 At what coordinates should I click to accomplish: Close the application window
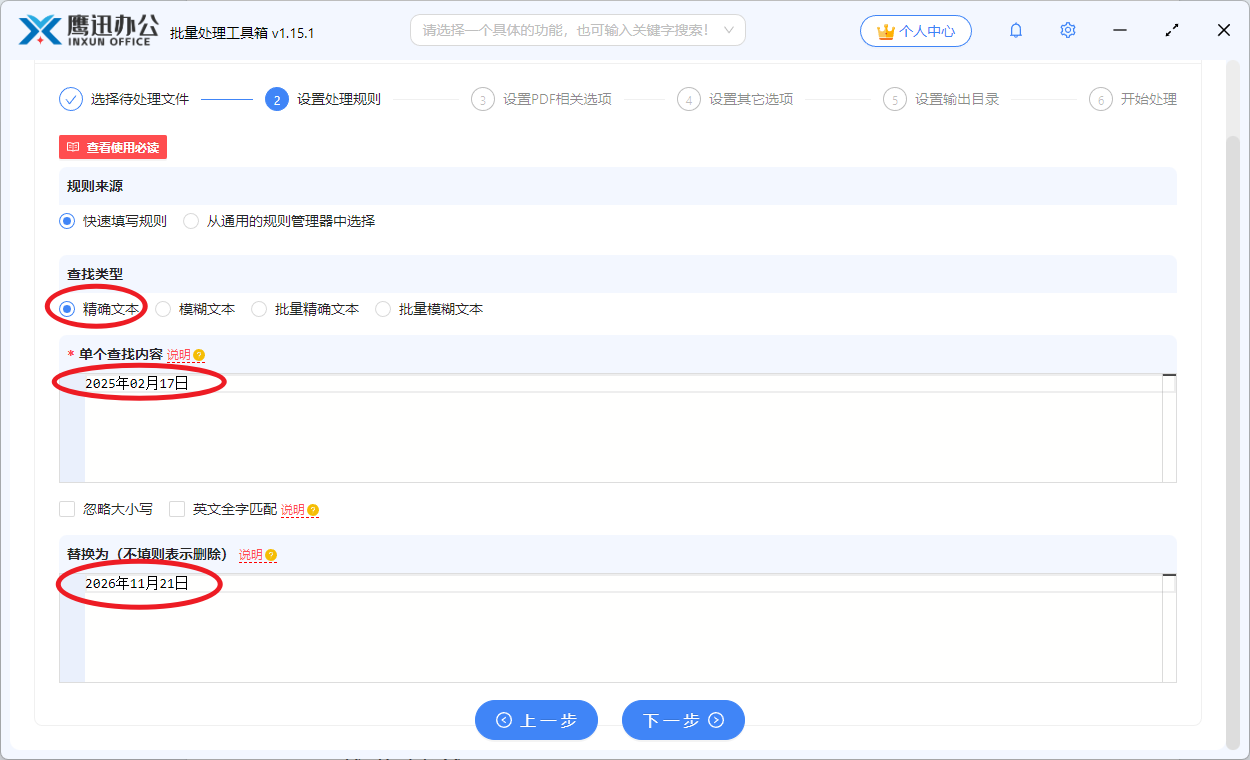tap(1224, 31)
